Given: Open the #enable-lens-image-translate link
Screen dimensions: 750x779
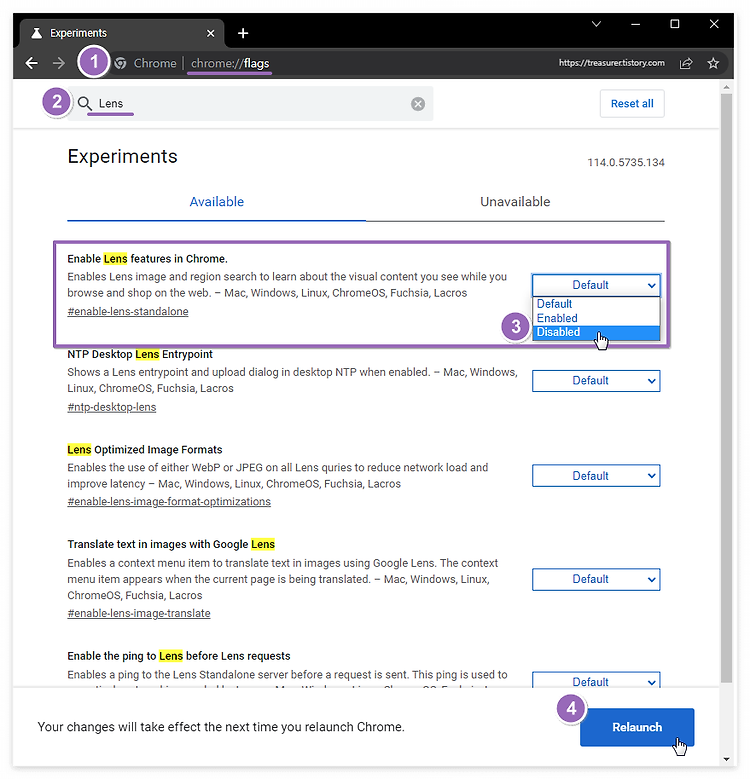Looking at the screenshot, I should pos(139,614).
